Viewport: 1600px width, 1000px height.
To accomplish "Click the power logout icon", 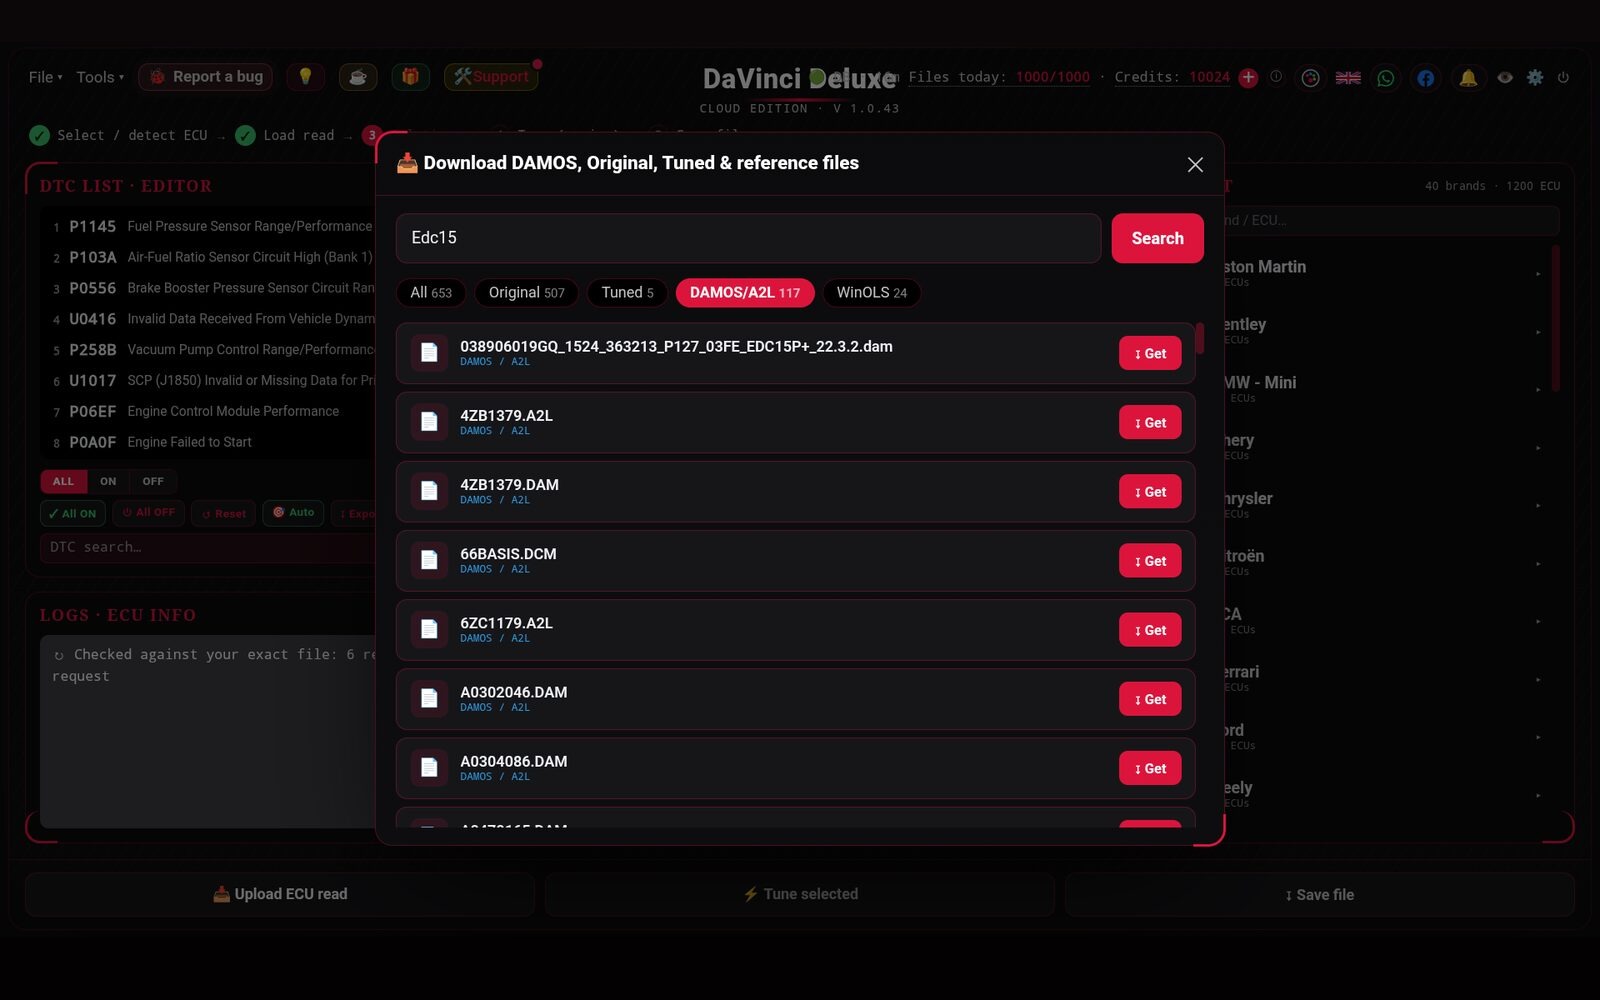I will 1563,77.
